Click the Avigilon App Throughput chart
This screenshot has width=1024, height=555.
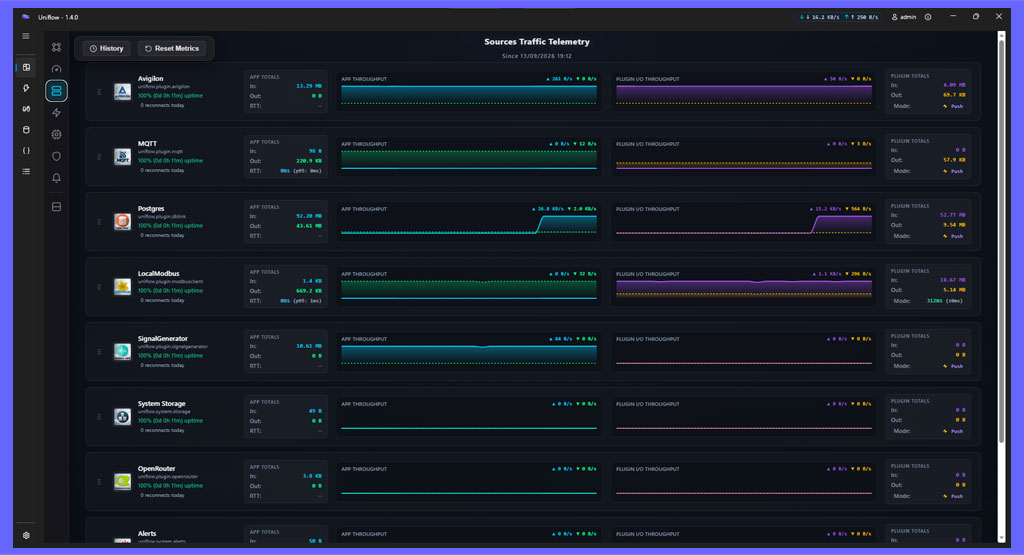click(x=469, y=91)
